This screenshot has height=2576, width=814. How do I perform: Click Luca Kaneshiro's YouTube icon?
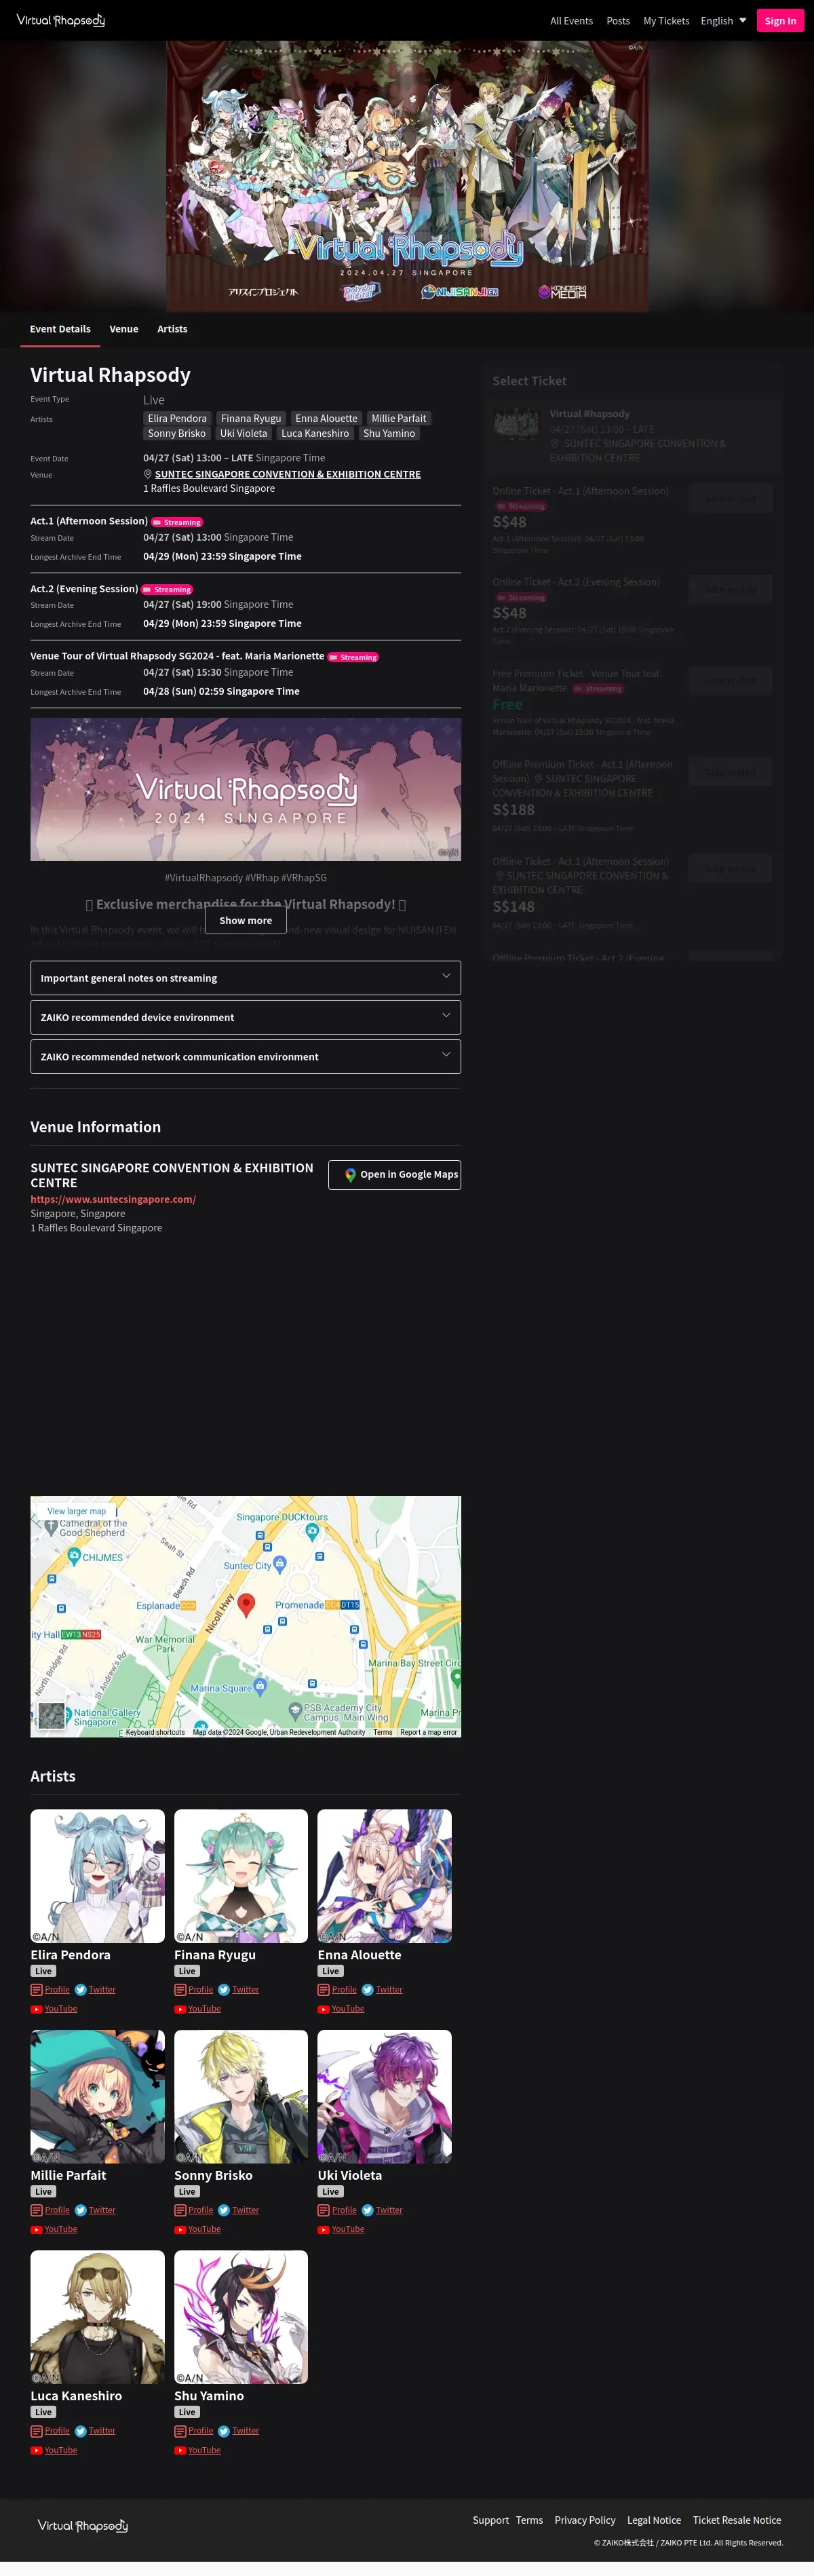coord(36,2450)
